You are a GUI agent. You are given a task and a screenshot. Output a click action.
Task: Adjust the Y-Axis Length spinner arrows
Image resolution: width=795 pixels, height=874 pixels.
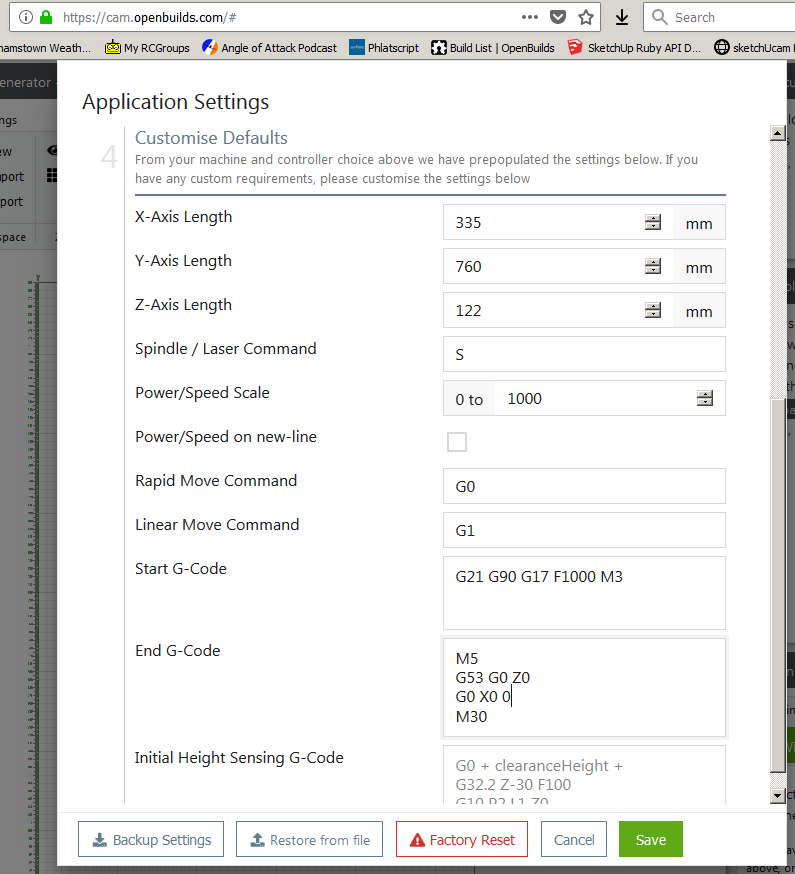(653, 266)
